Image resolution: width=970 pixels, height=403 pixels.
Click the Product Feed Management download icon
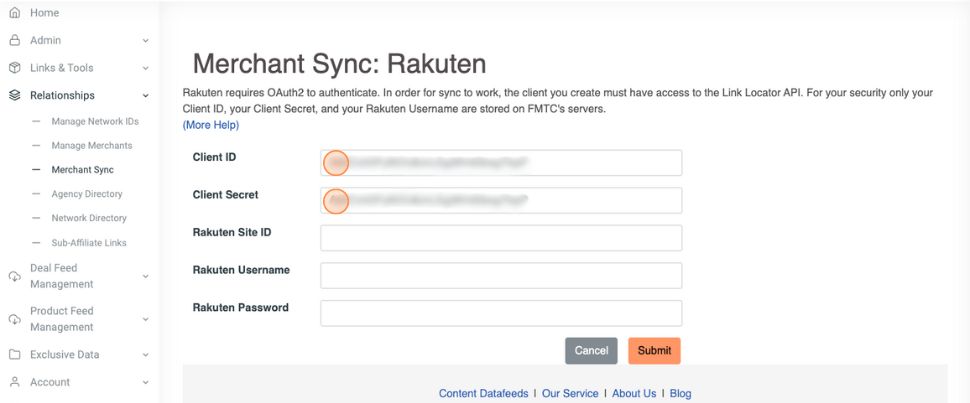point(14,319)
